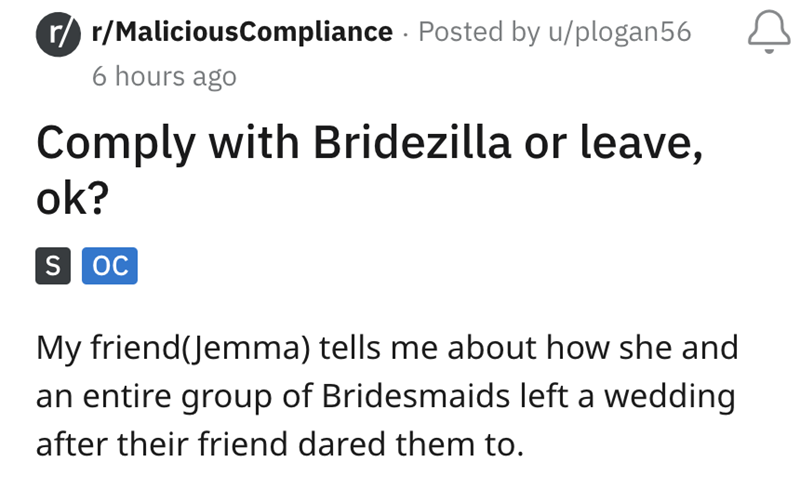
Task: Click the 6 hours ago timestamp
Action: [164, 77]
